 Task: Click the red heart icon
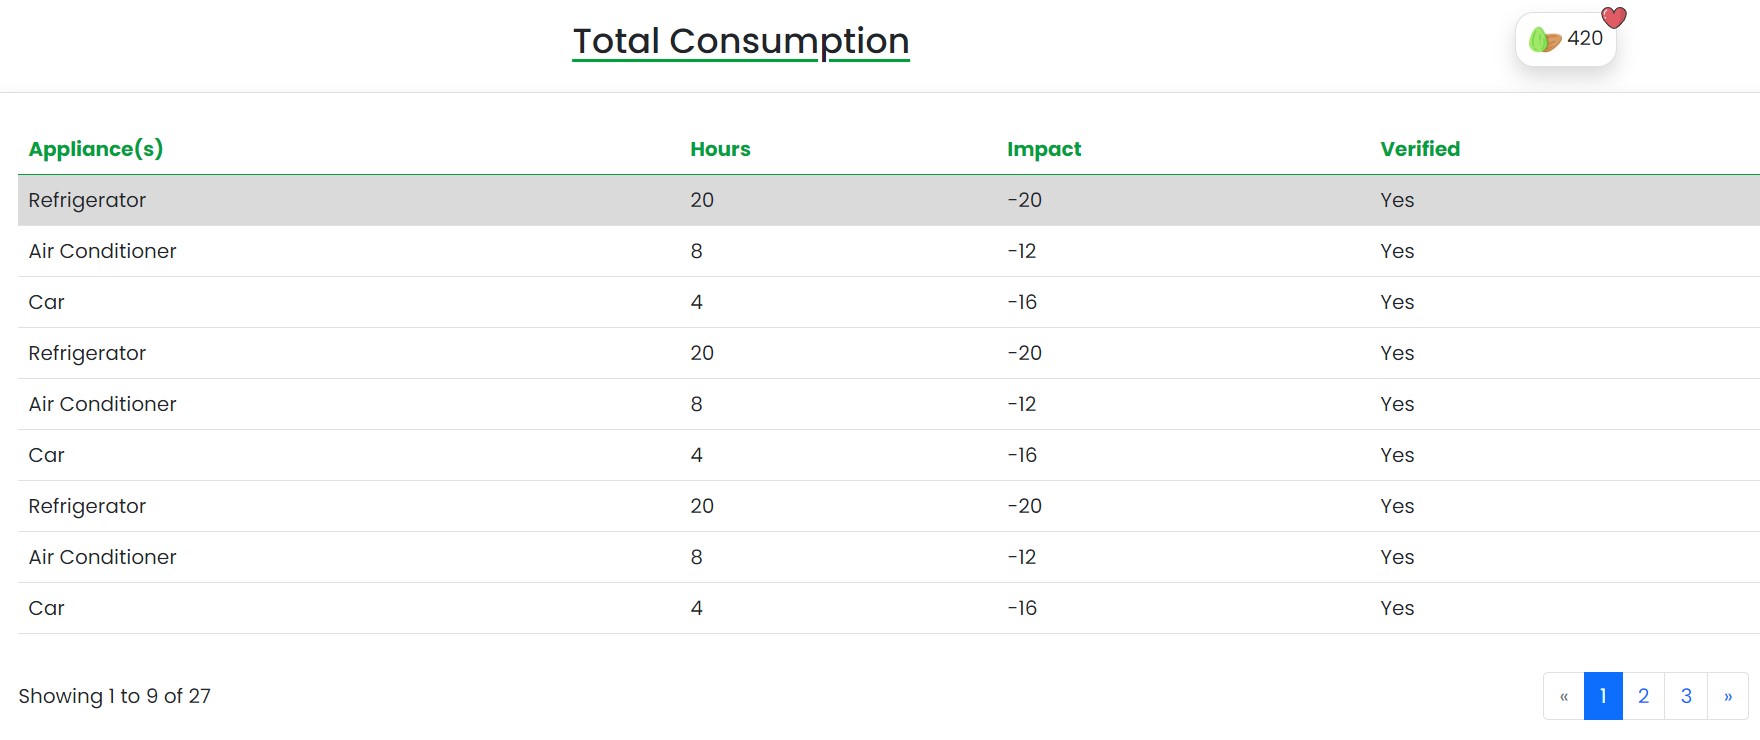[x=1614, y=17]
